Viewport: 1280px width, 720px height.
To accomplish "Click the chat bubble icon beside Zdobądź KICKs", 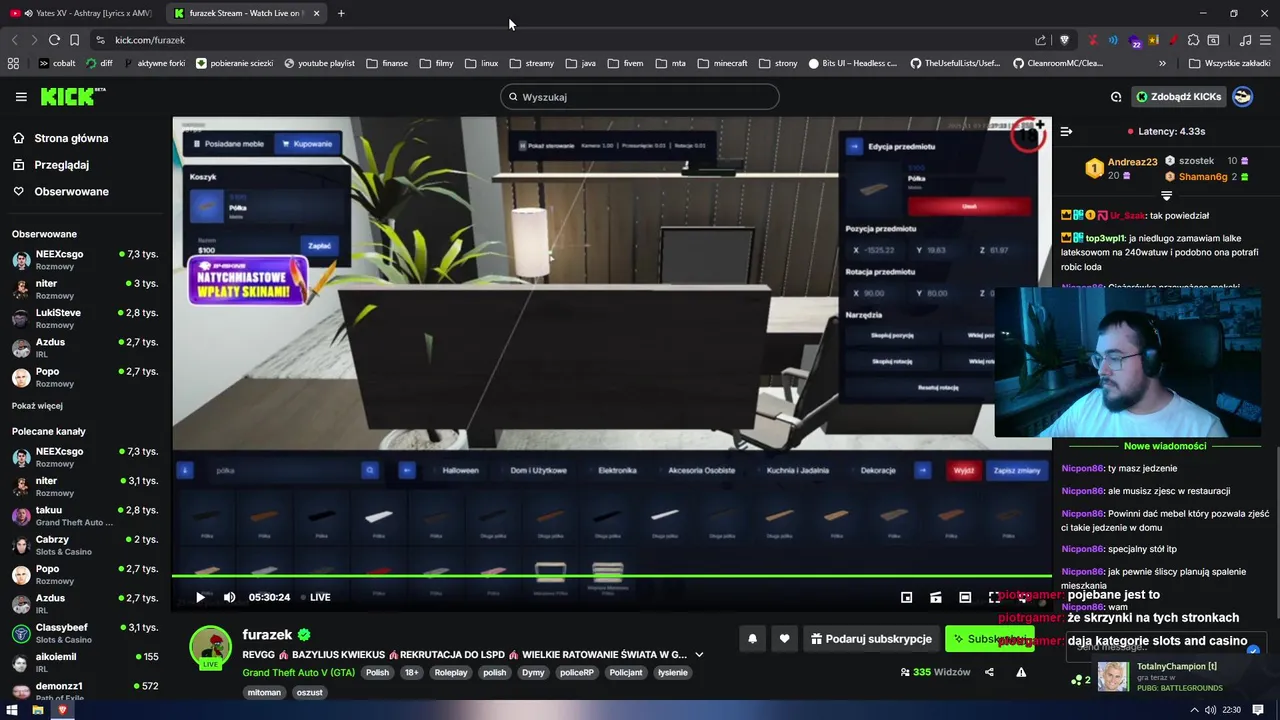I will click(1116, 97).
